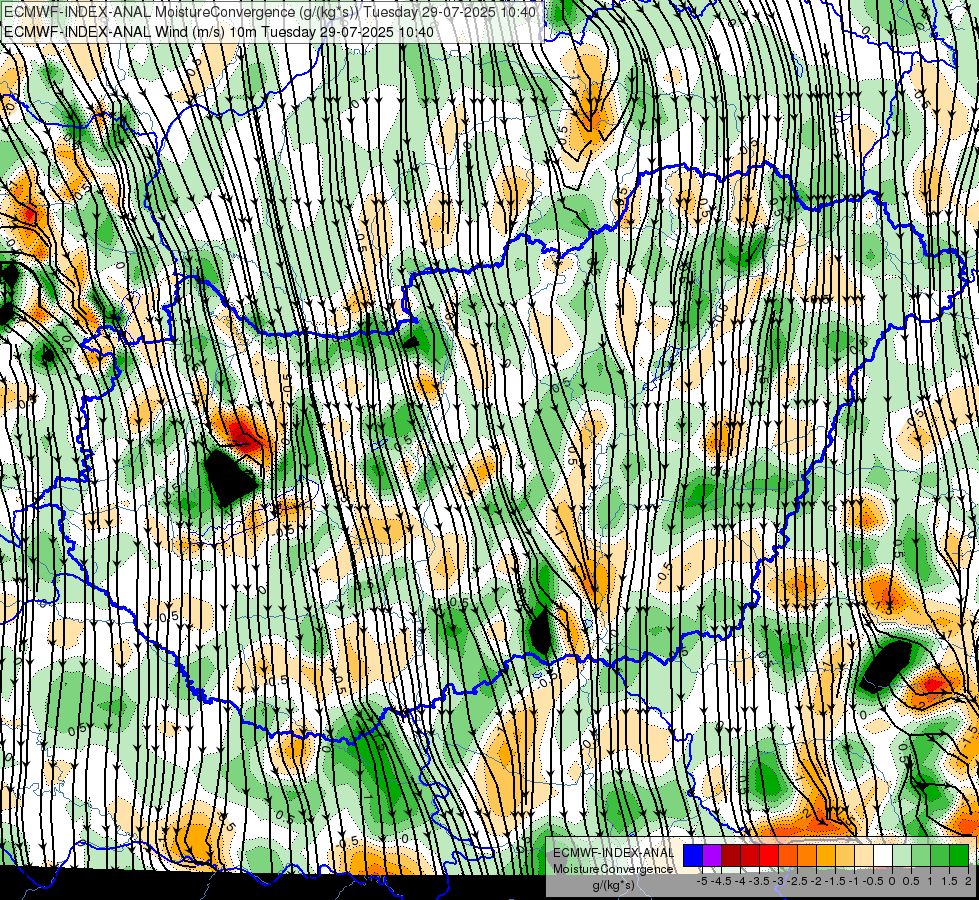Click the purple swatch in the legend

(x=712, y=856)
